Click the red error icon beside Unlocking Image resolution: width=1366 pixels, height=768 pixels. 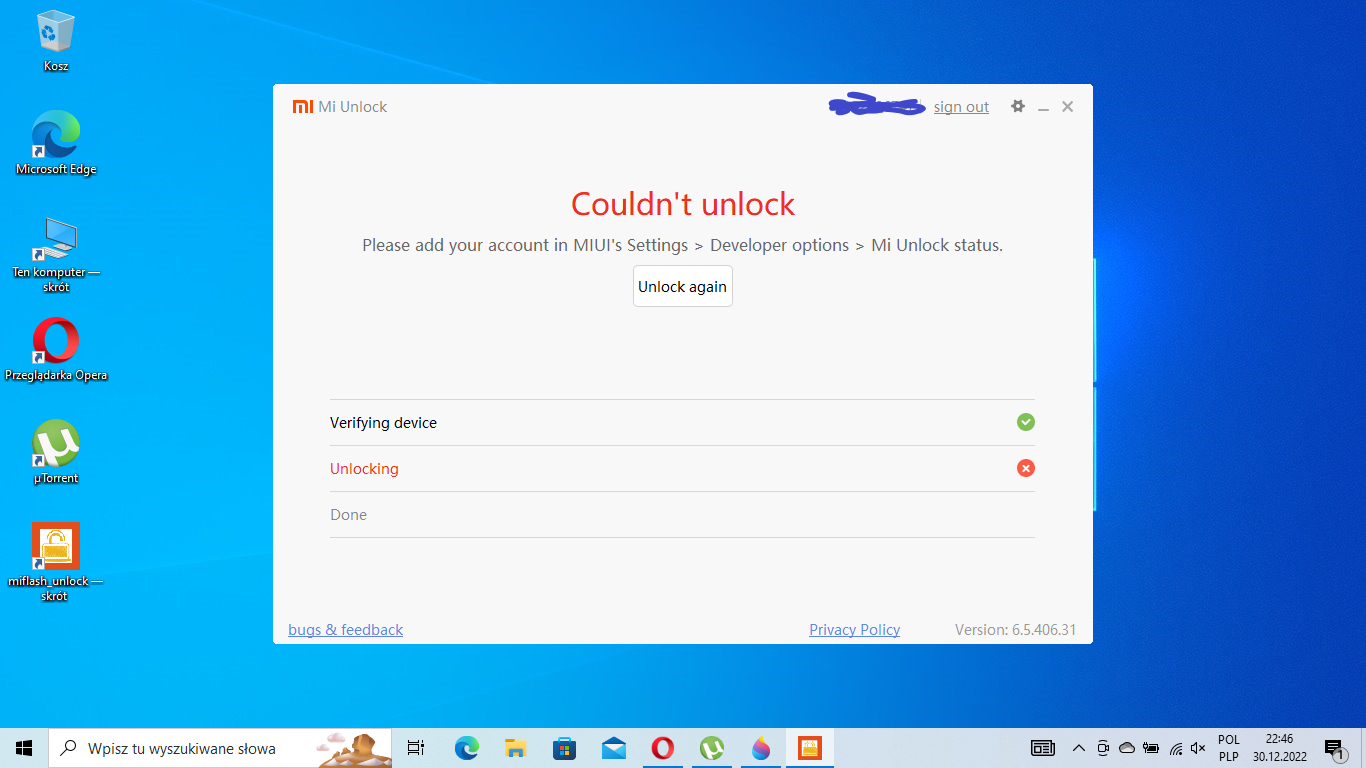pos(1025,468)
